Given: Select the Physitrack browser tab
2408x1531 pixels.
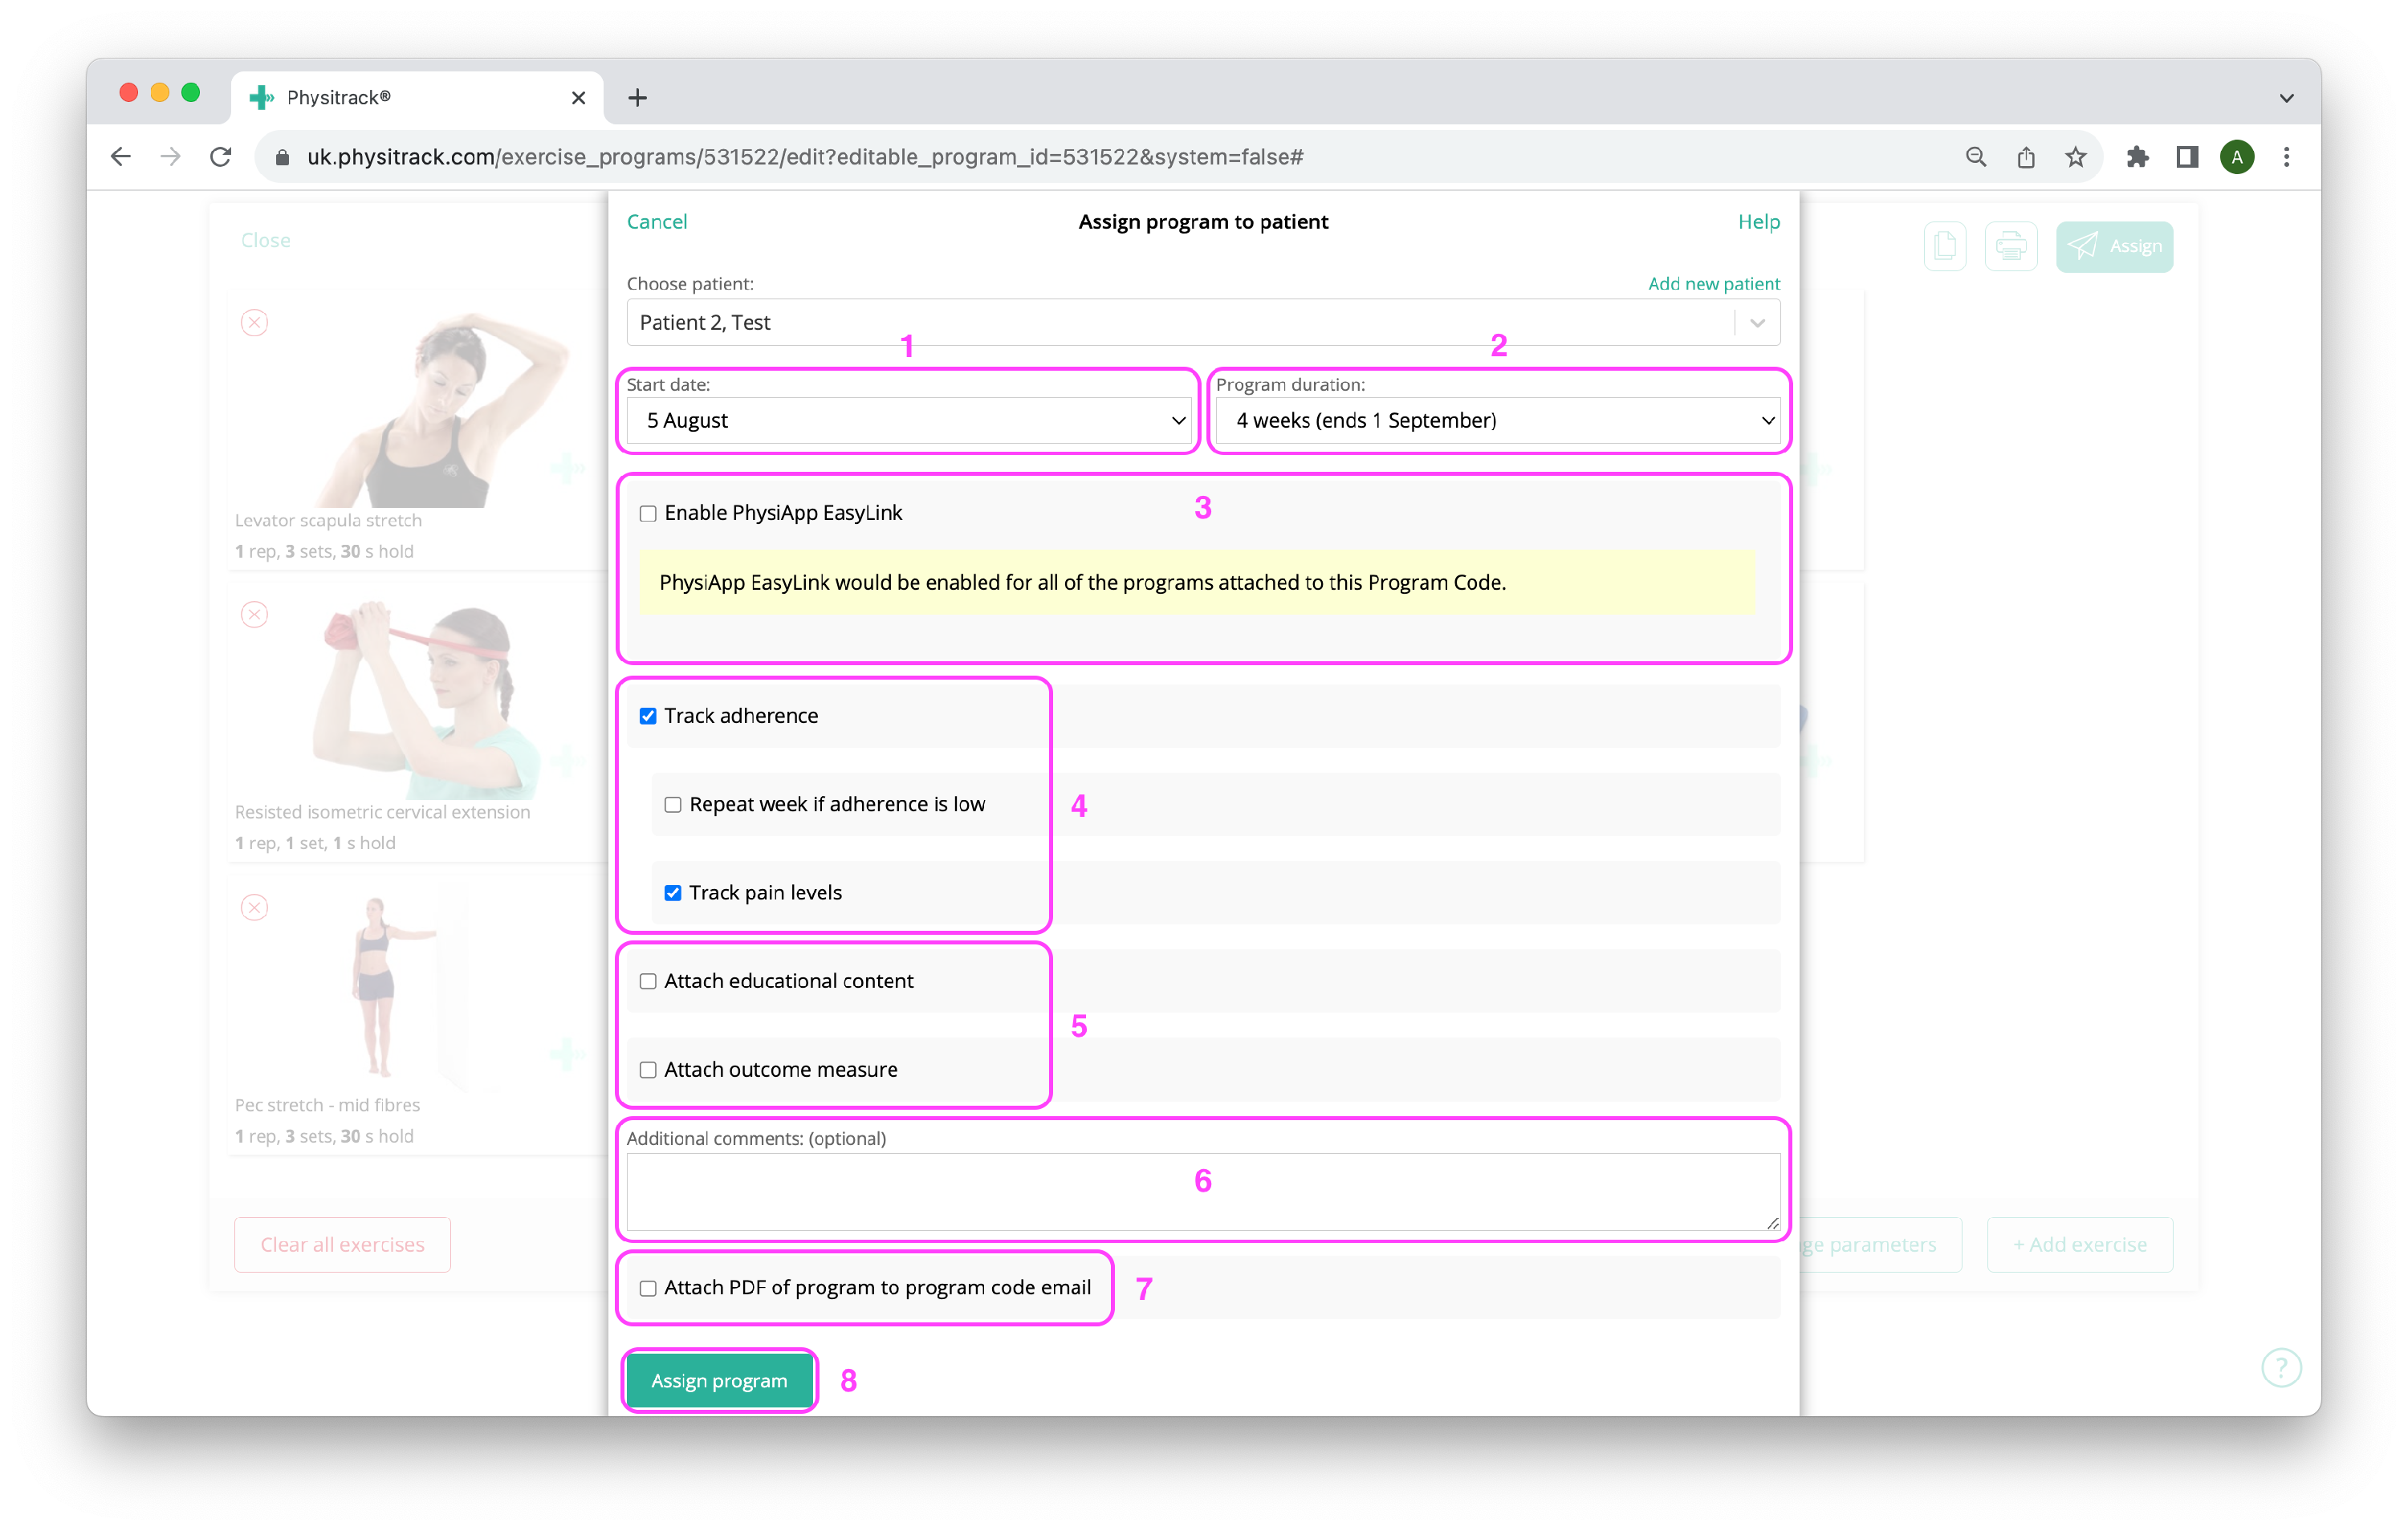Looking at the screenshot, I should coord(418,97).
